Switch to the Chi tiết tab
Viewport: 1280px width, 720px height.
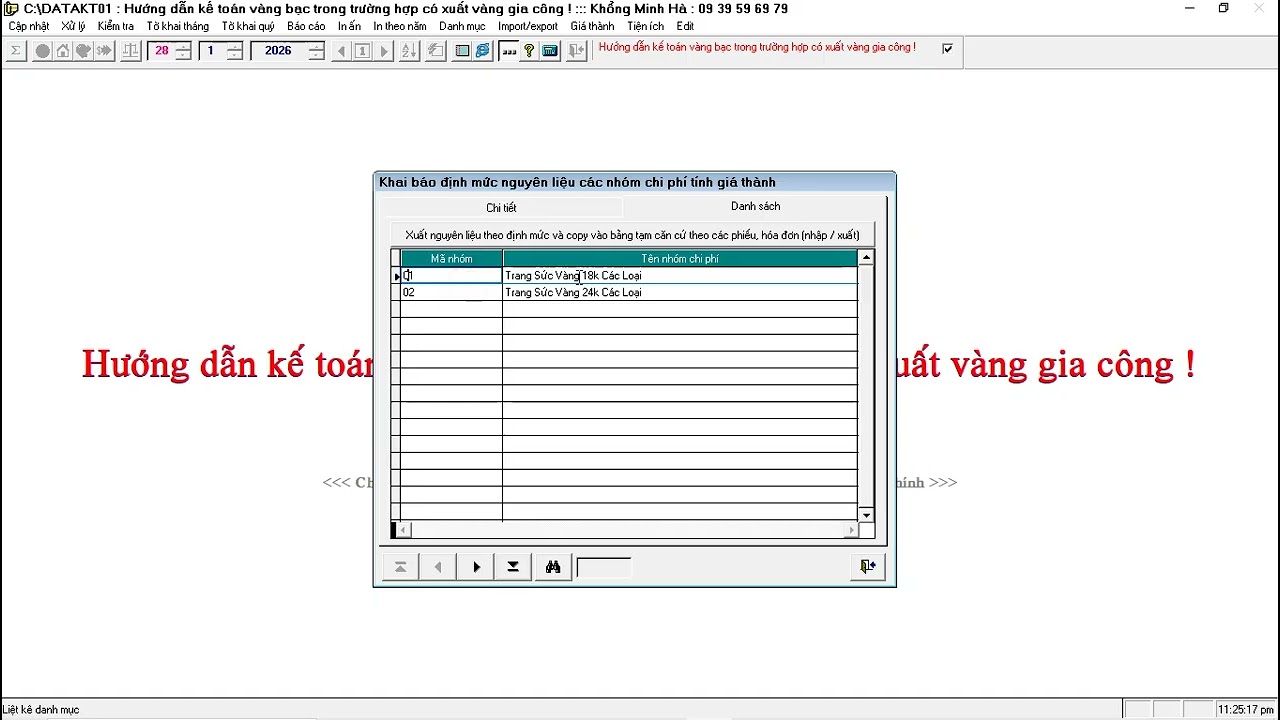click(501, 208)
